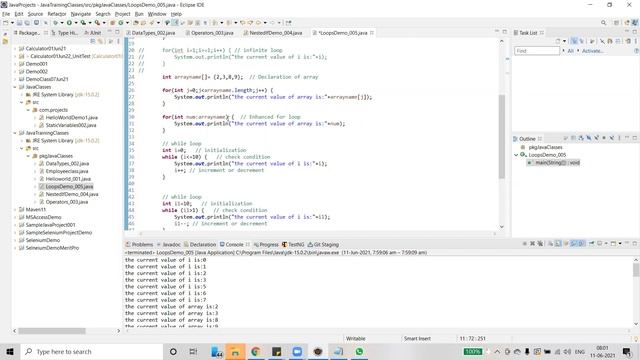Click the New Java Class icon

pos(121,22)
